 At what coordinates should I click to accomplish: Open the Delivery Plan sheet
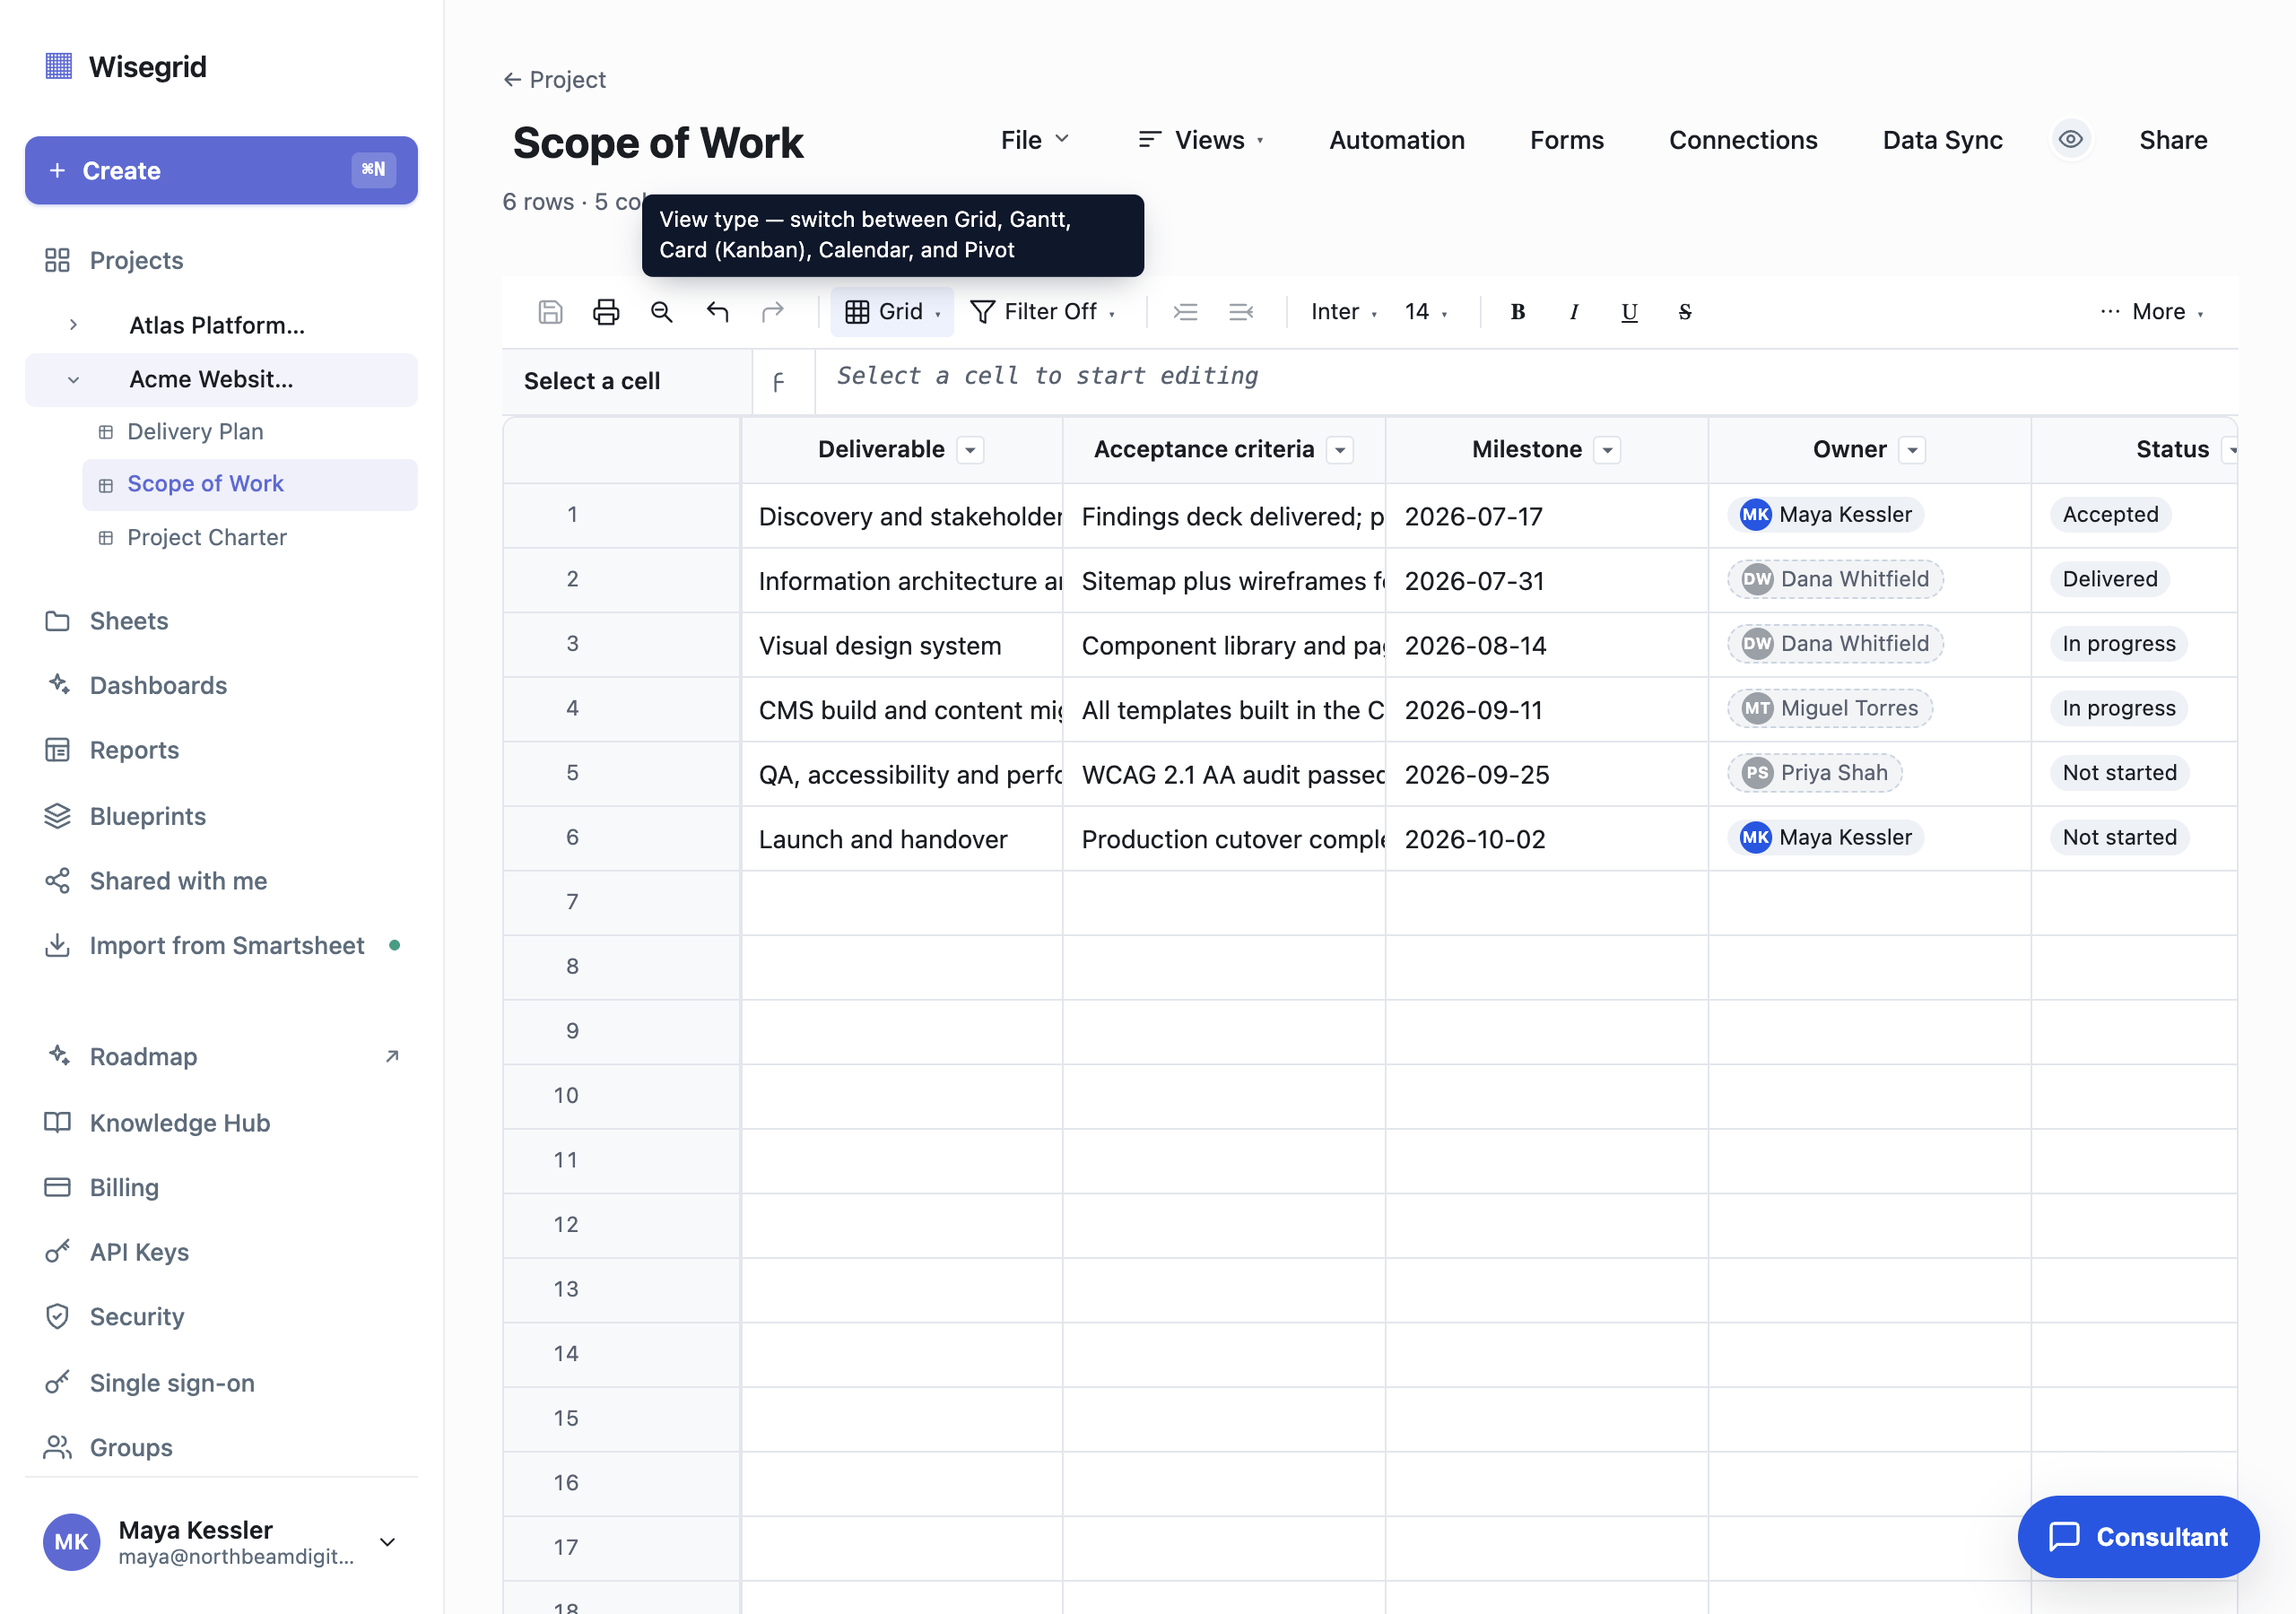250,432
